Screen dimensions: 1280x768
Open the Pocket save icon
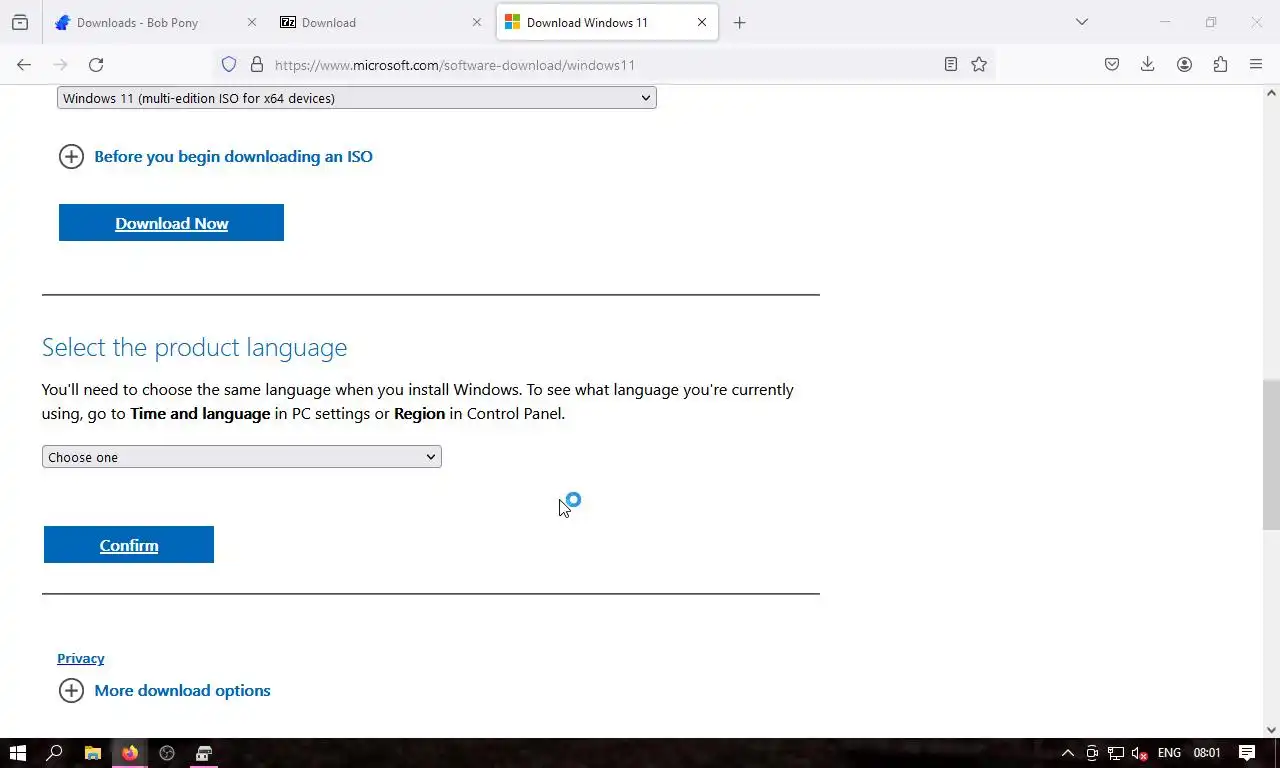(x=1112, y=64)
